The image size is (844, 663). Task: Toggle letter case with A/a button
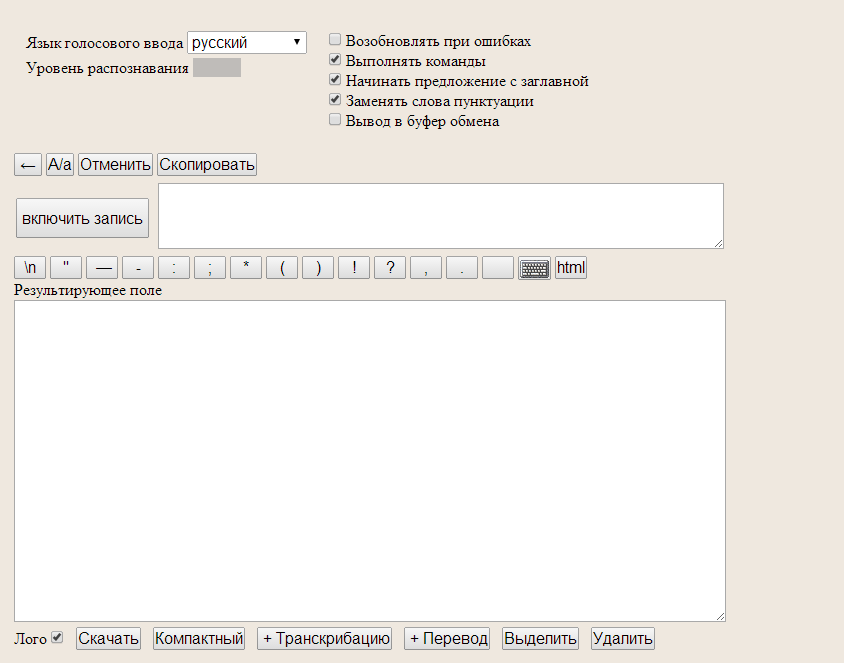click(60, 165)
